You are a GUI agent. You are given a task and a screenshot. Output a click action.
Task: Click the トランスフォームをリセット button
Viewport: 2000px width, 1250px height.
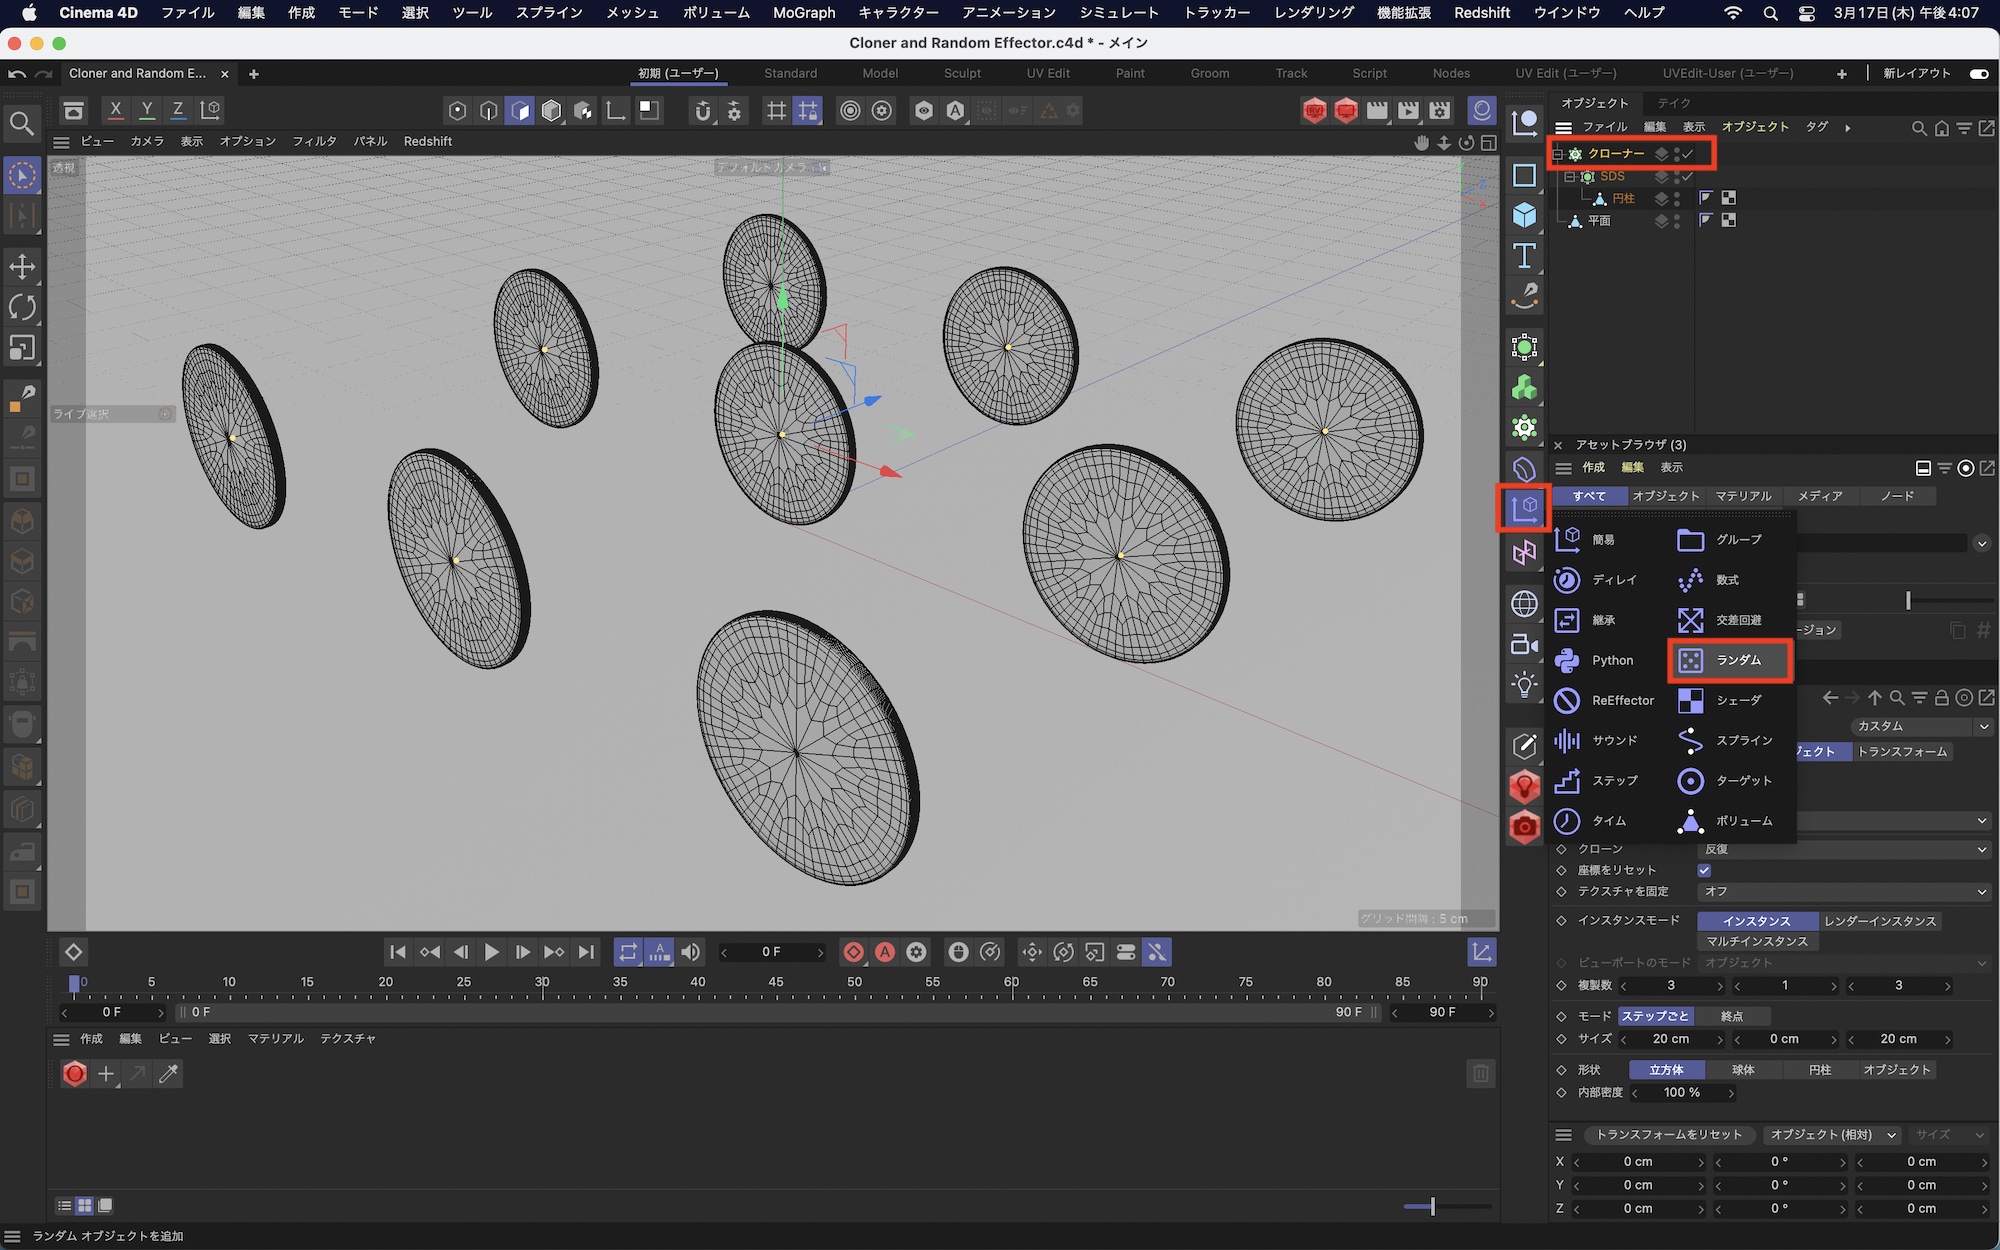[x=1668, y=1134]
